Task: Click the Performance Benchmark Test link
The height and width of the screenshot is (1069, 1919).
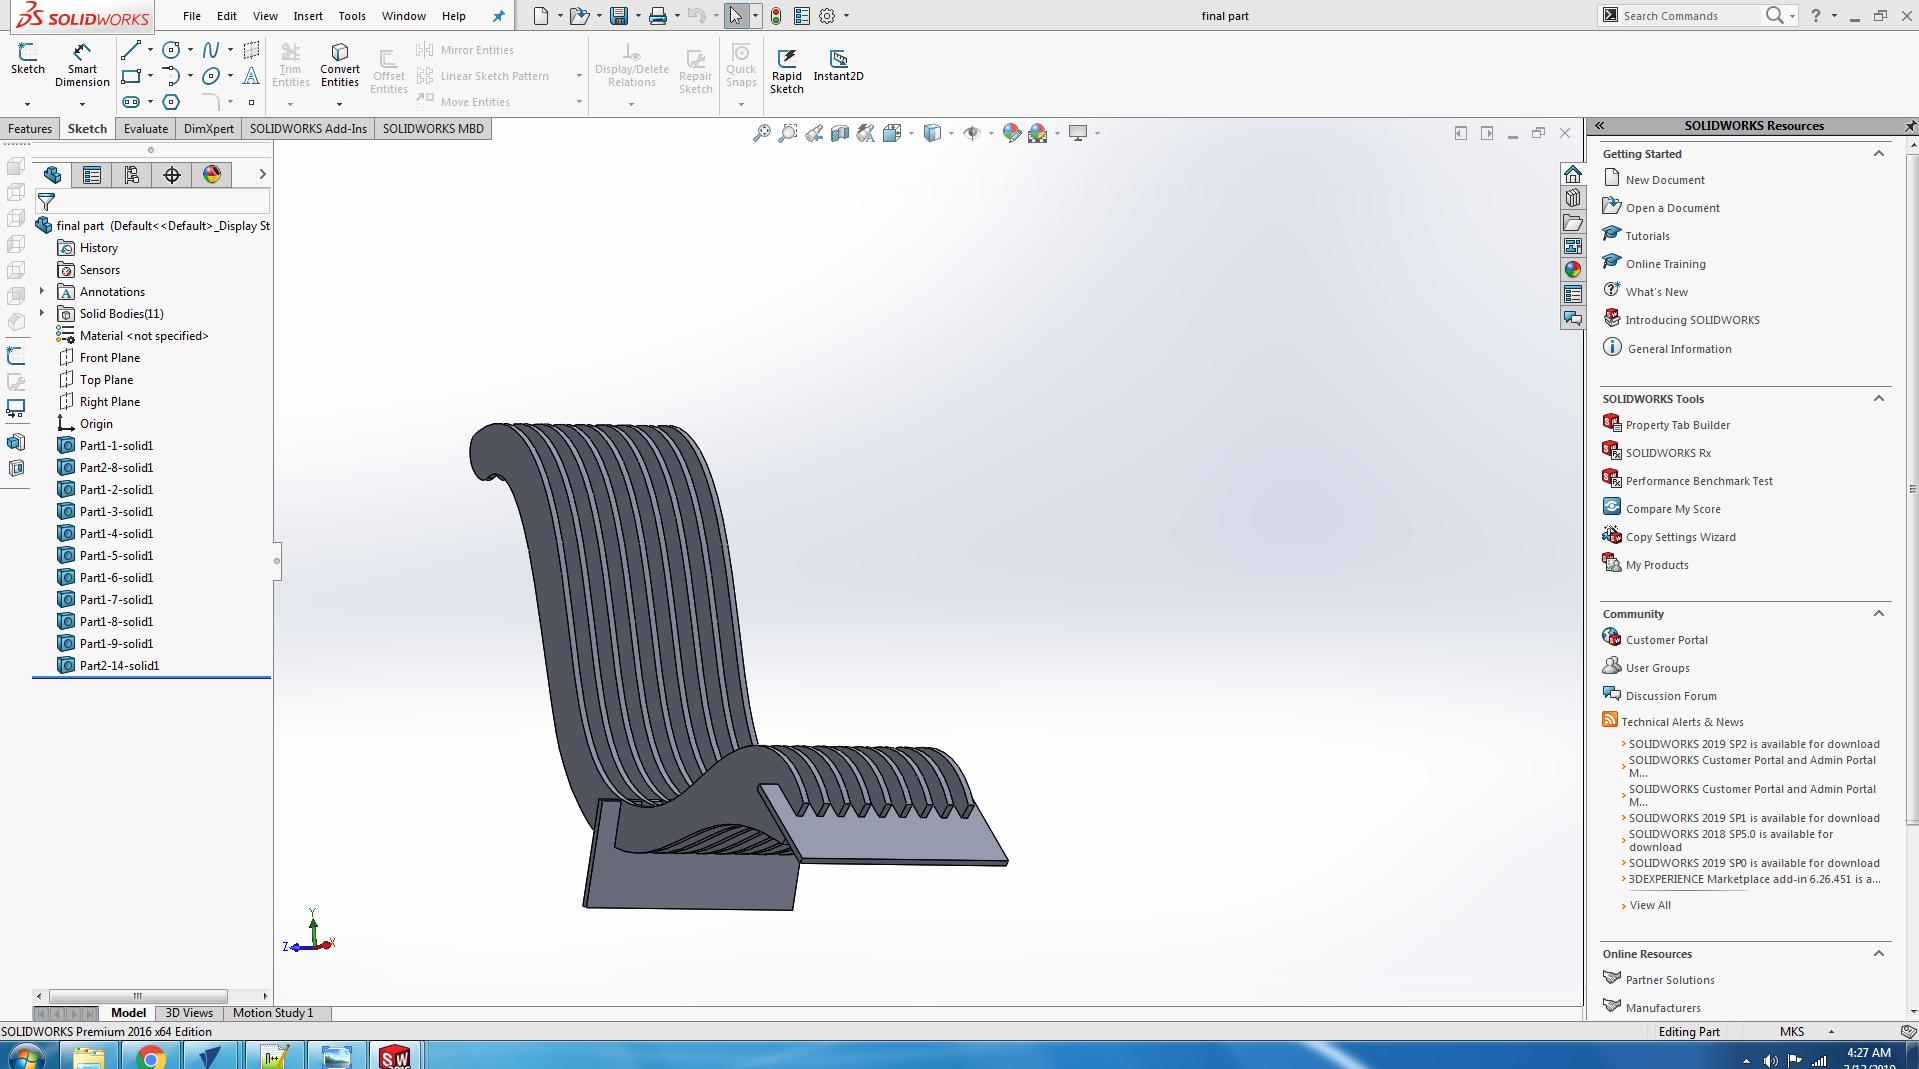Action: tap(1699, 481)
